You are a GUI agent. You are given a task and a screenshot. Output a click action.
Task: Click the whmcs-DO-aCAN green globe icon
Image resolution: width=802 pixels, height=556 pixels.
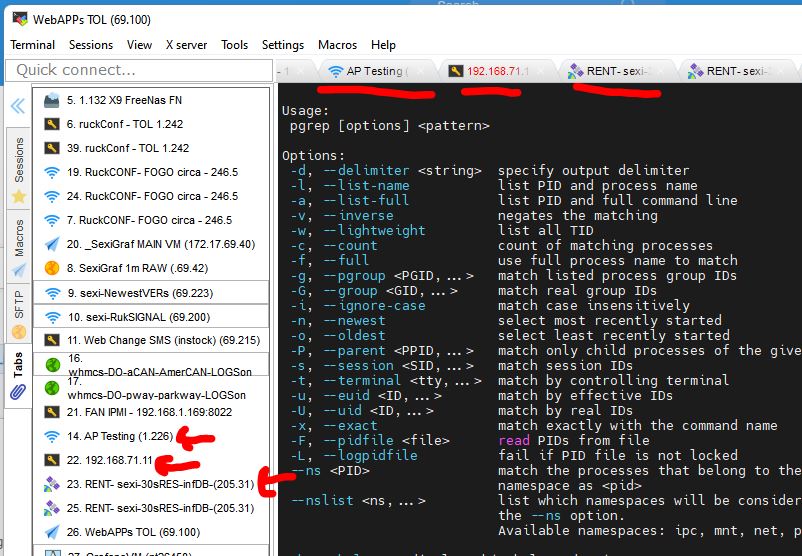(52, 364)
